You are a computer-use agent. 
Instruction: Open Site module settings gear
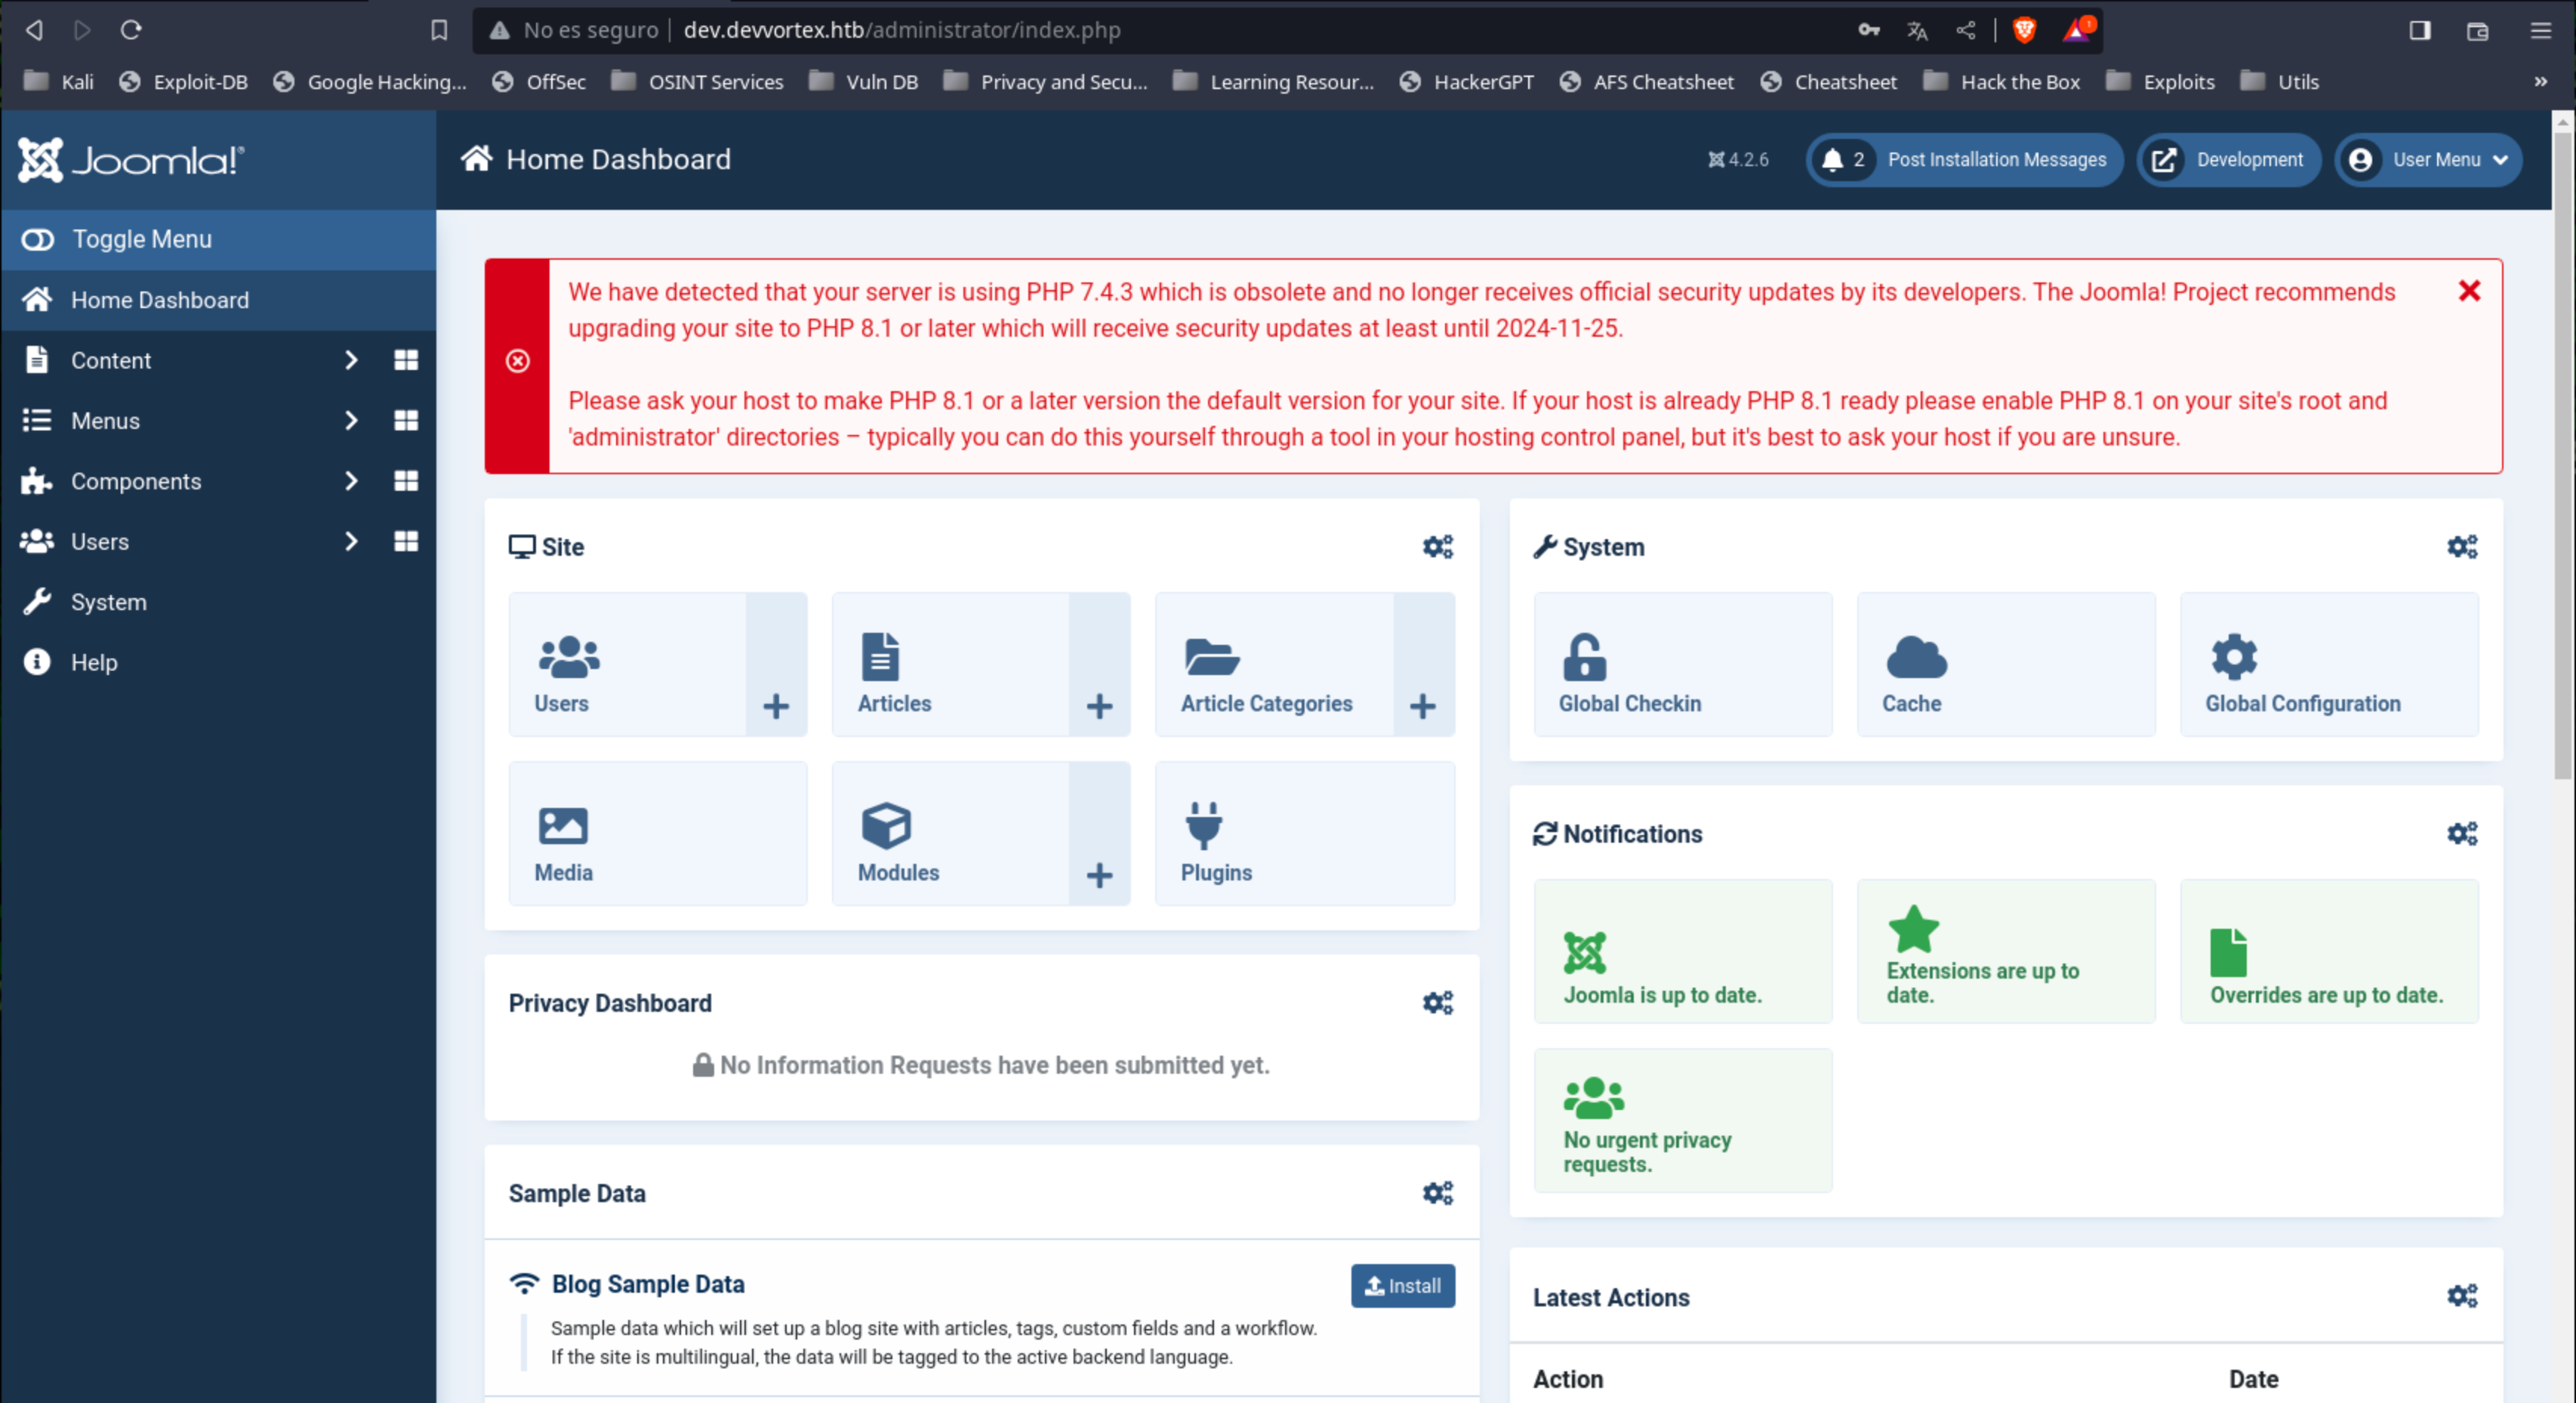pyautogui.click(x=1438, y=547)
